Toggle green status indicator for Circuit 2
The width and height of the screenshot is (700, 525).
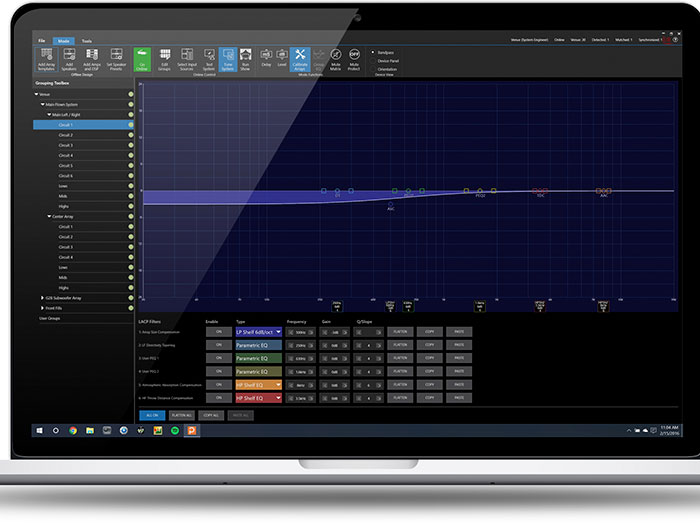tap(131, 135)
